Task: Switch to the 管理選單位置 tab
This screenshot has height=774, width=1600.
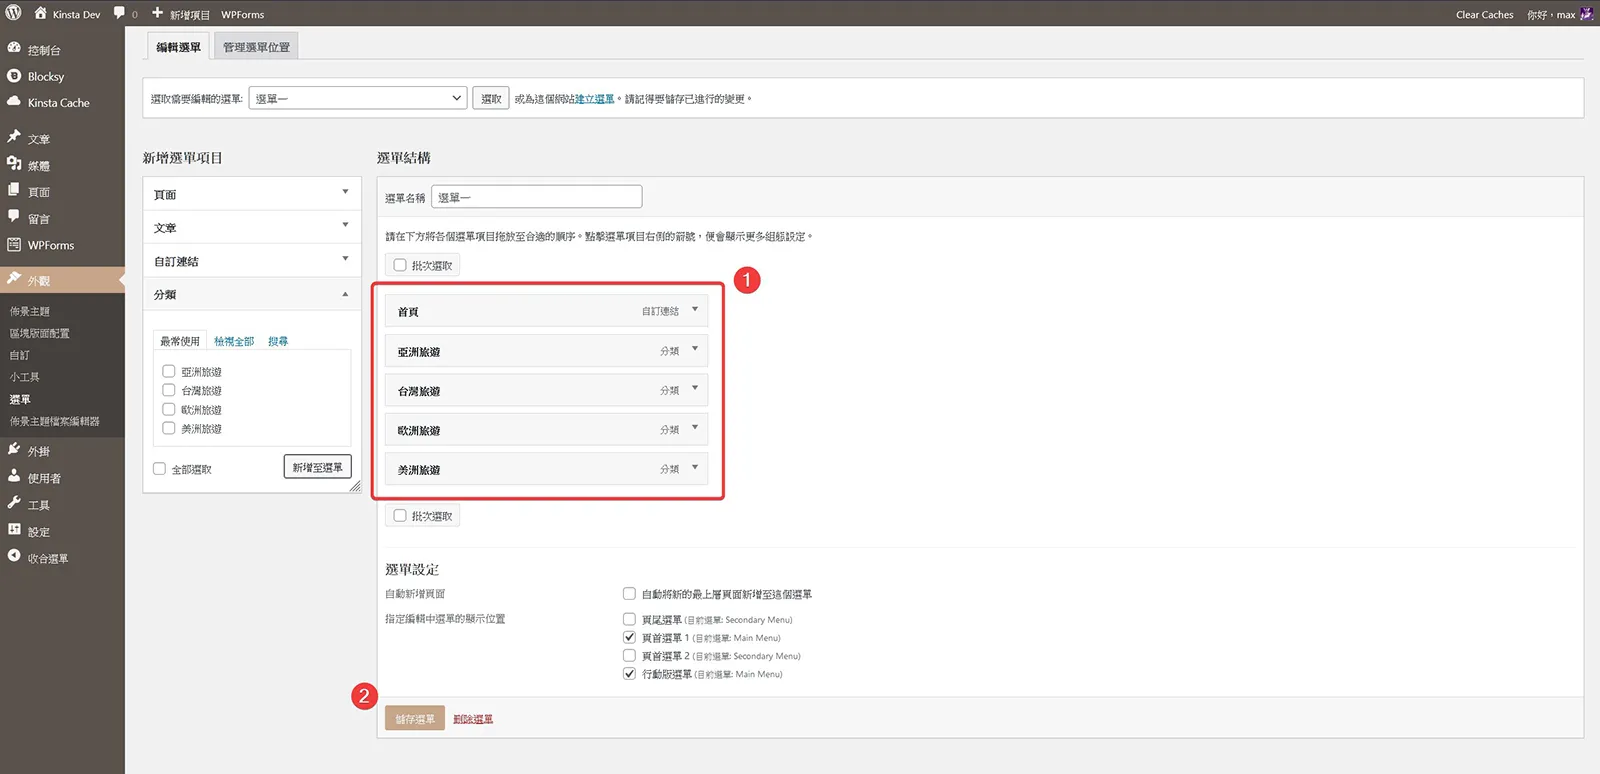Action: [x=256, y=47]
